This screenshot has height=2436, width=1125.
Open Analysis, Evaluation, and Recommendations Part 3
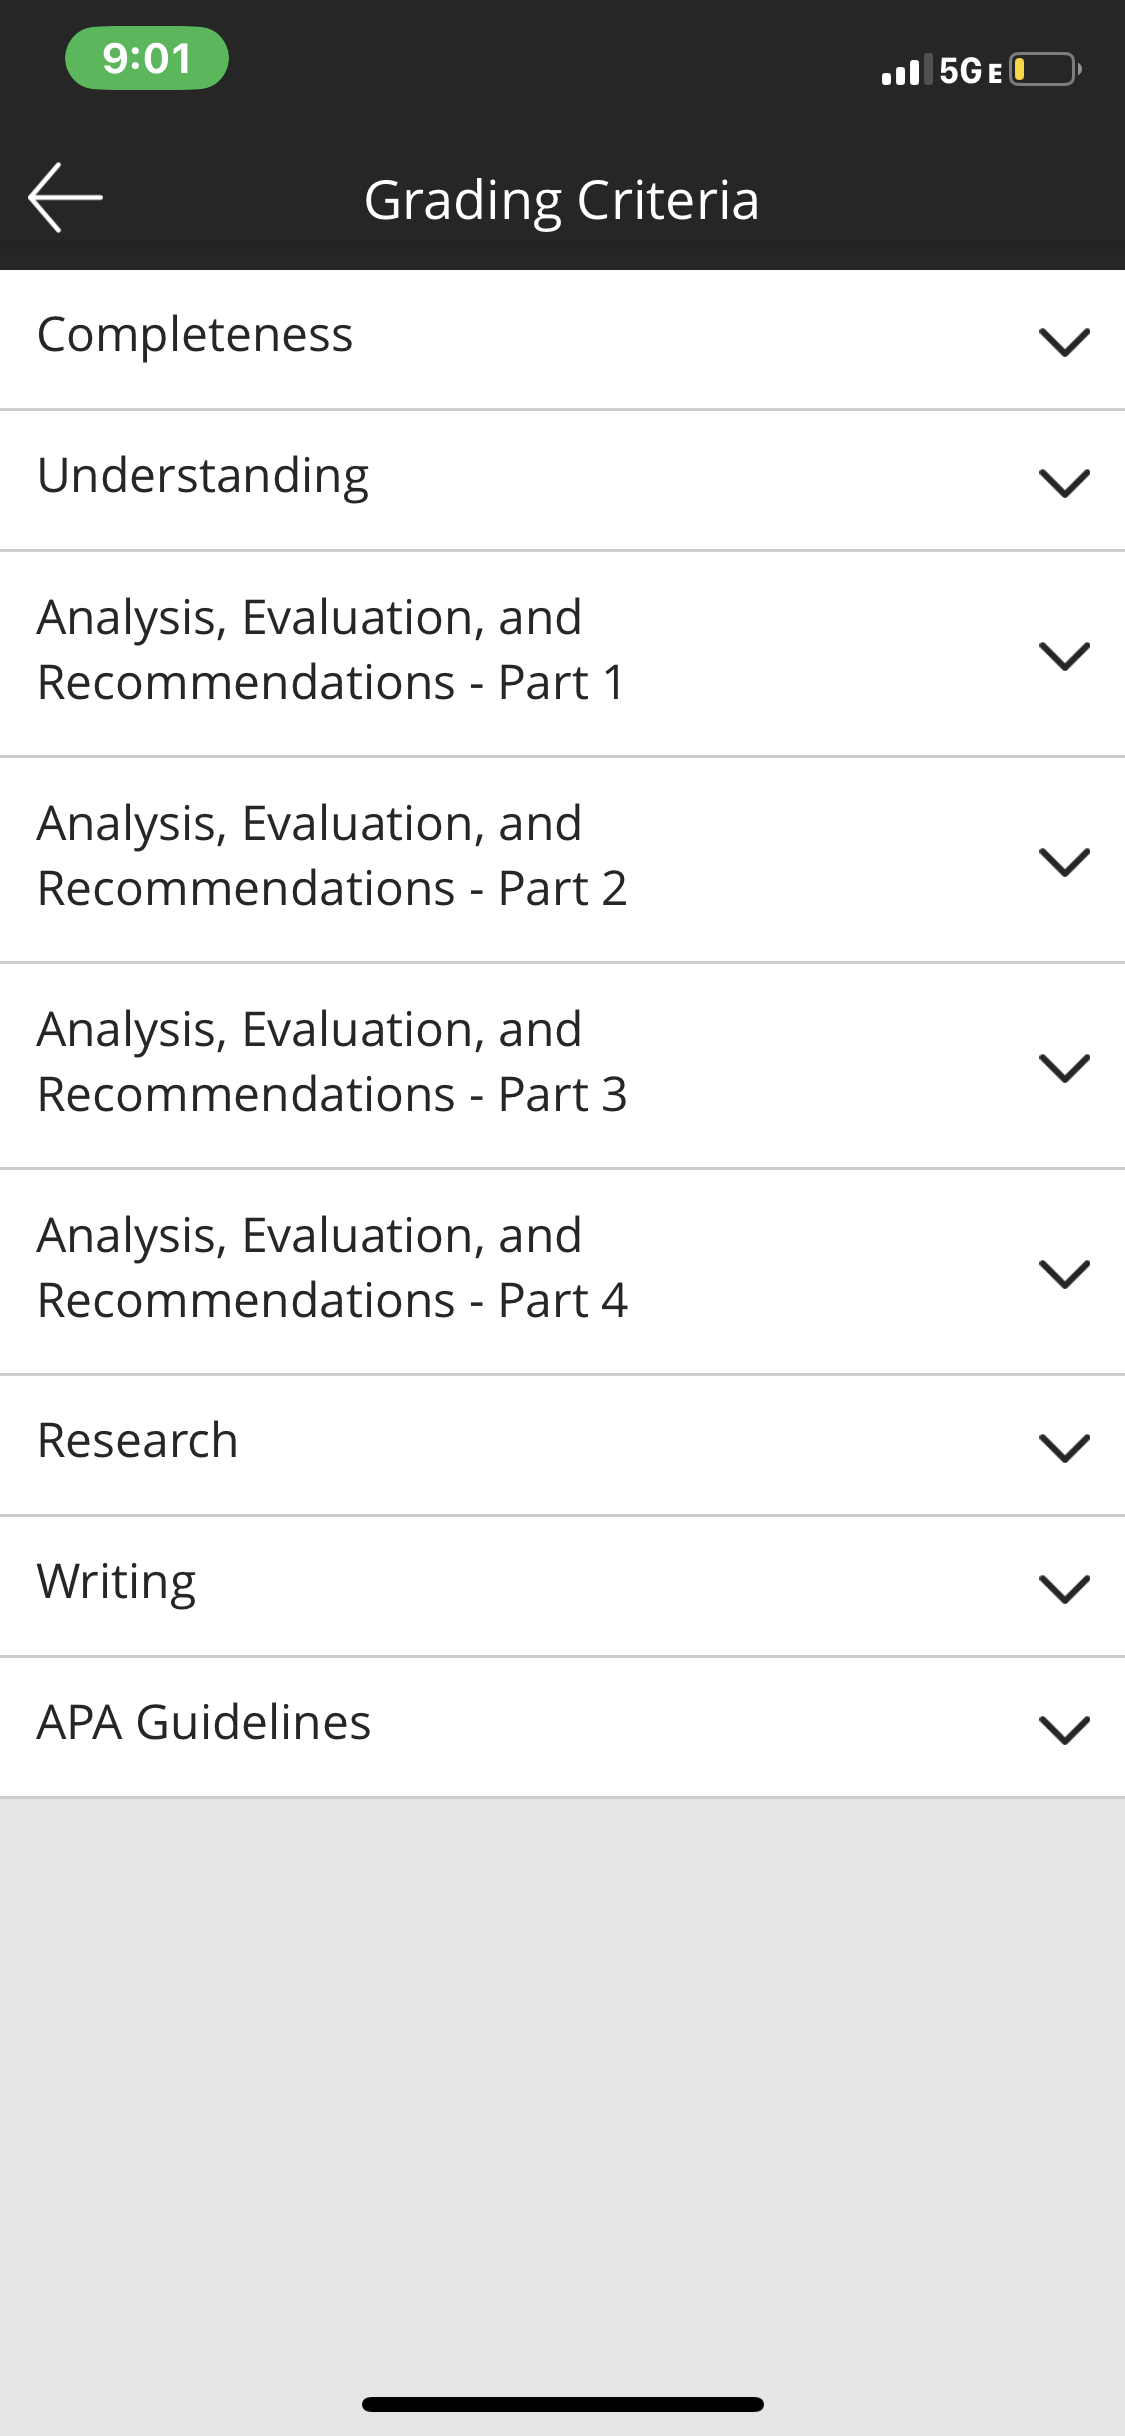click(562, 1066)
